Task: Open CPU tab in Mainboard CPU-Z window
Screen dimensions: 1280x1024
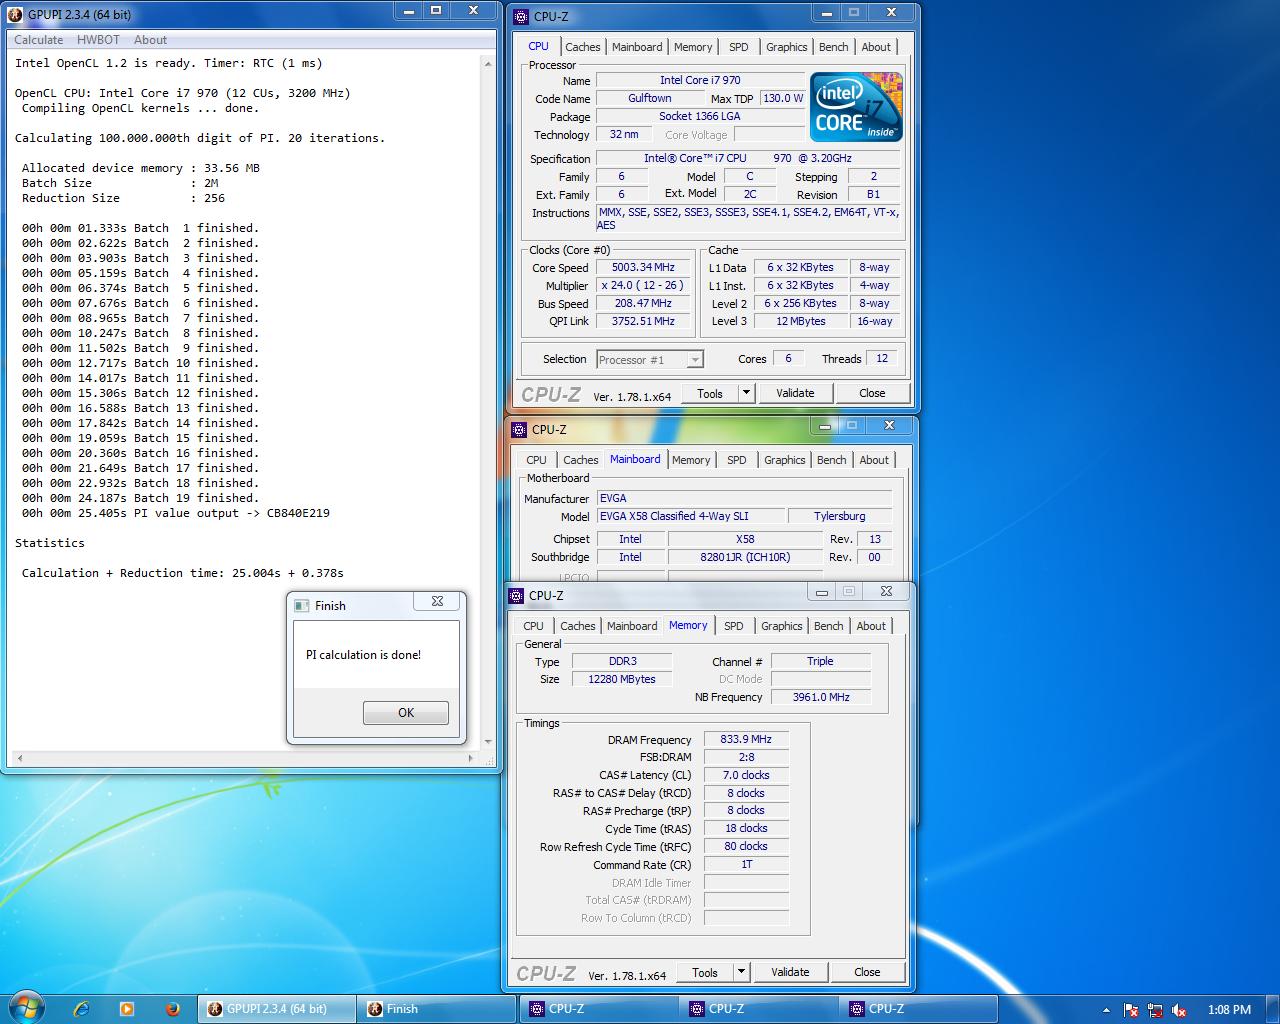Action: pos(537,460)
